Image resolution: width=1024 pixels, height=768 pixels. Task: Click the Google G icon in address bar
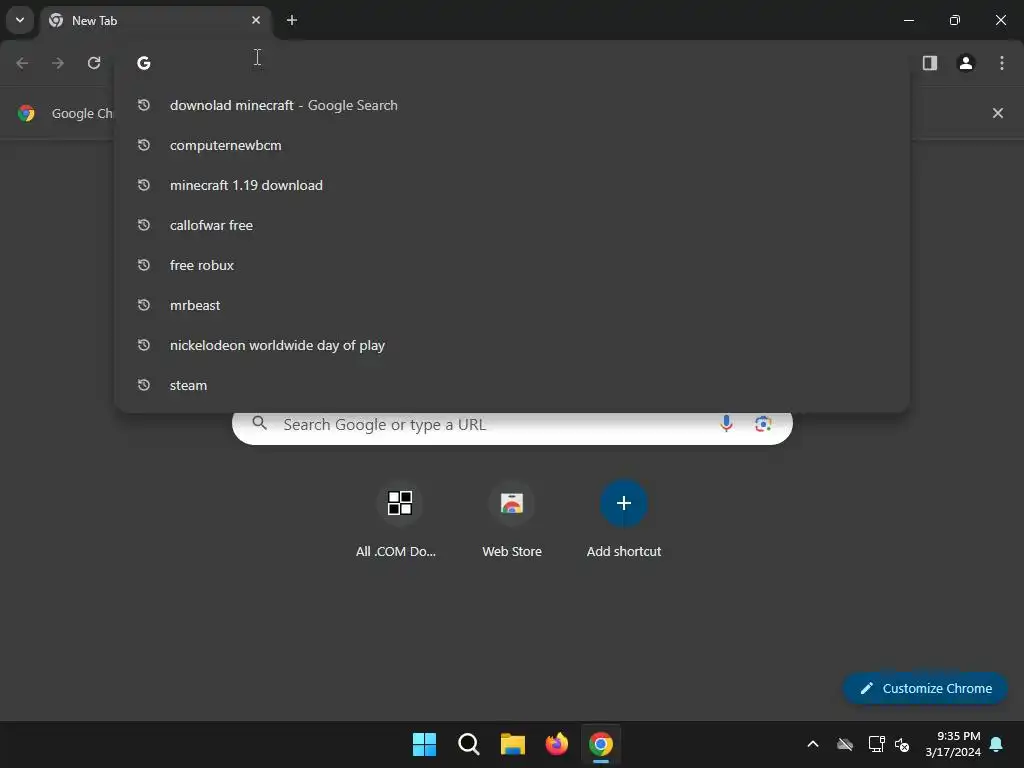(144, 63)
